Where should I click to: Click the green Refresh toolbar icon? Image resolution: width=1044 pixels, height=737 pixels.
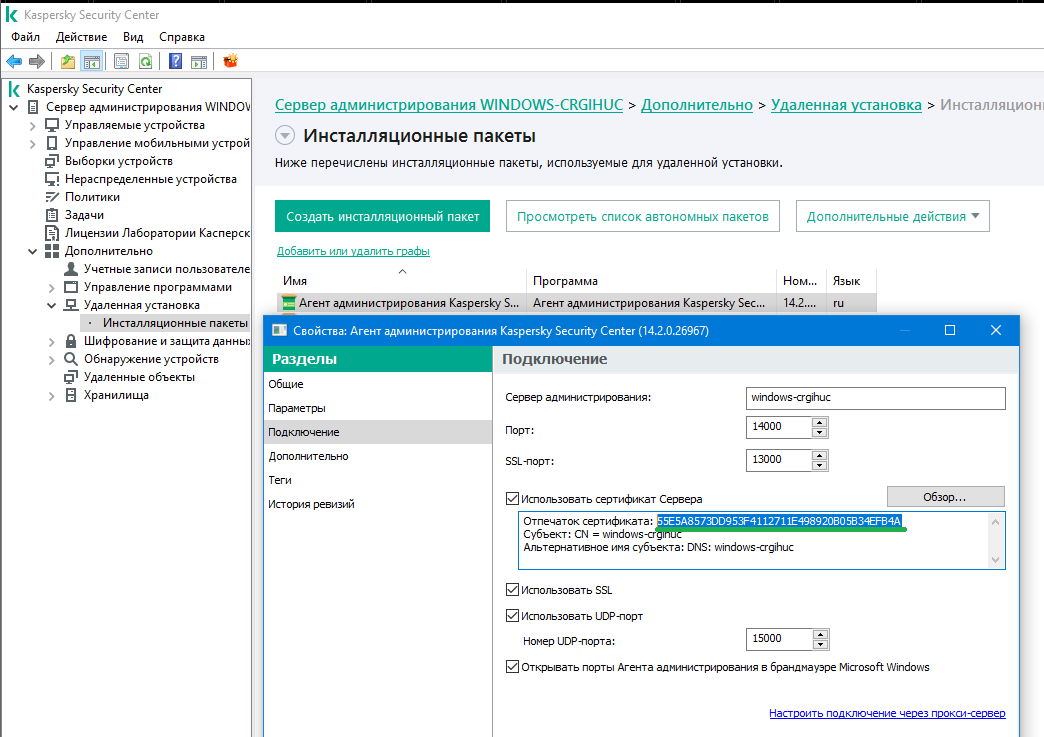tap(145, 62)
